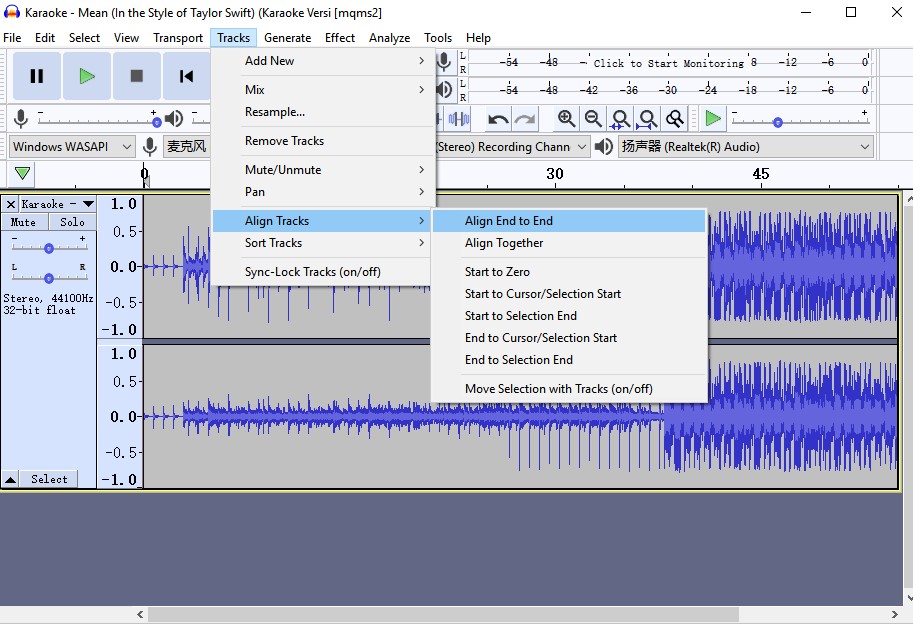Adjust the Karaoke track gain slider
Image resolution: width=913 pixels, height=624 pixels.
(49, 249)
